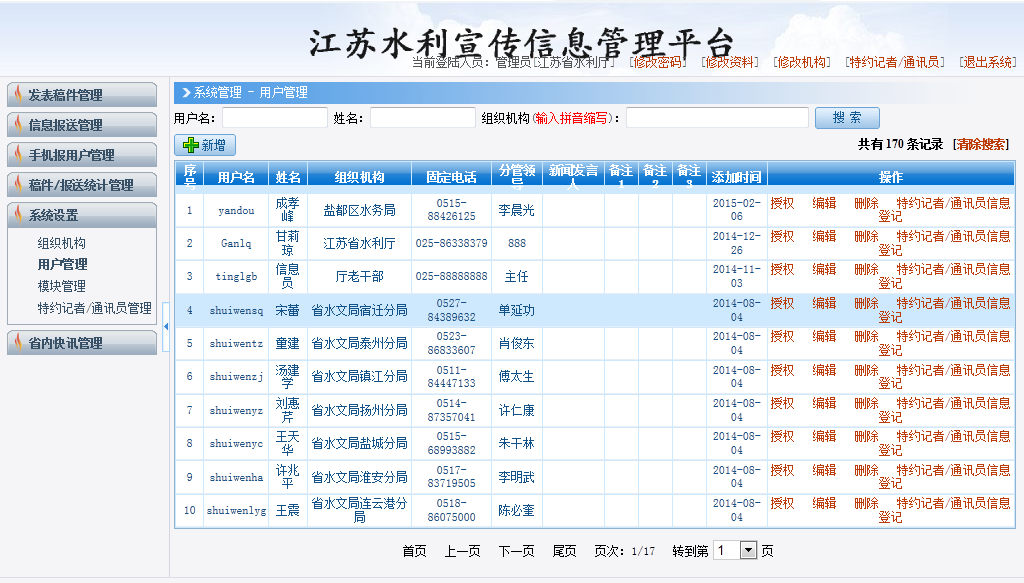Focus the 组织机构 search input field
The width and height of the screenshot is (1024, 583).
click(x=717, y=118)
